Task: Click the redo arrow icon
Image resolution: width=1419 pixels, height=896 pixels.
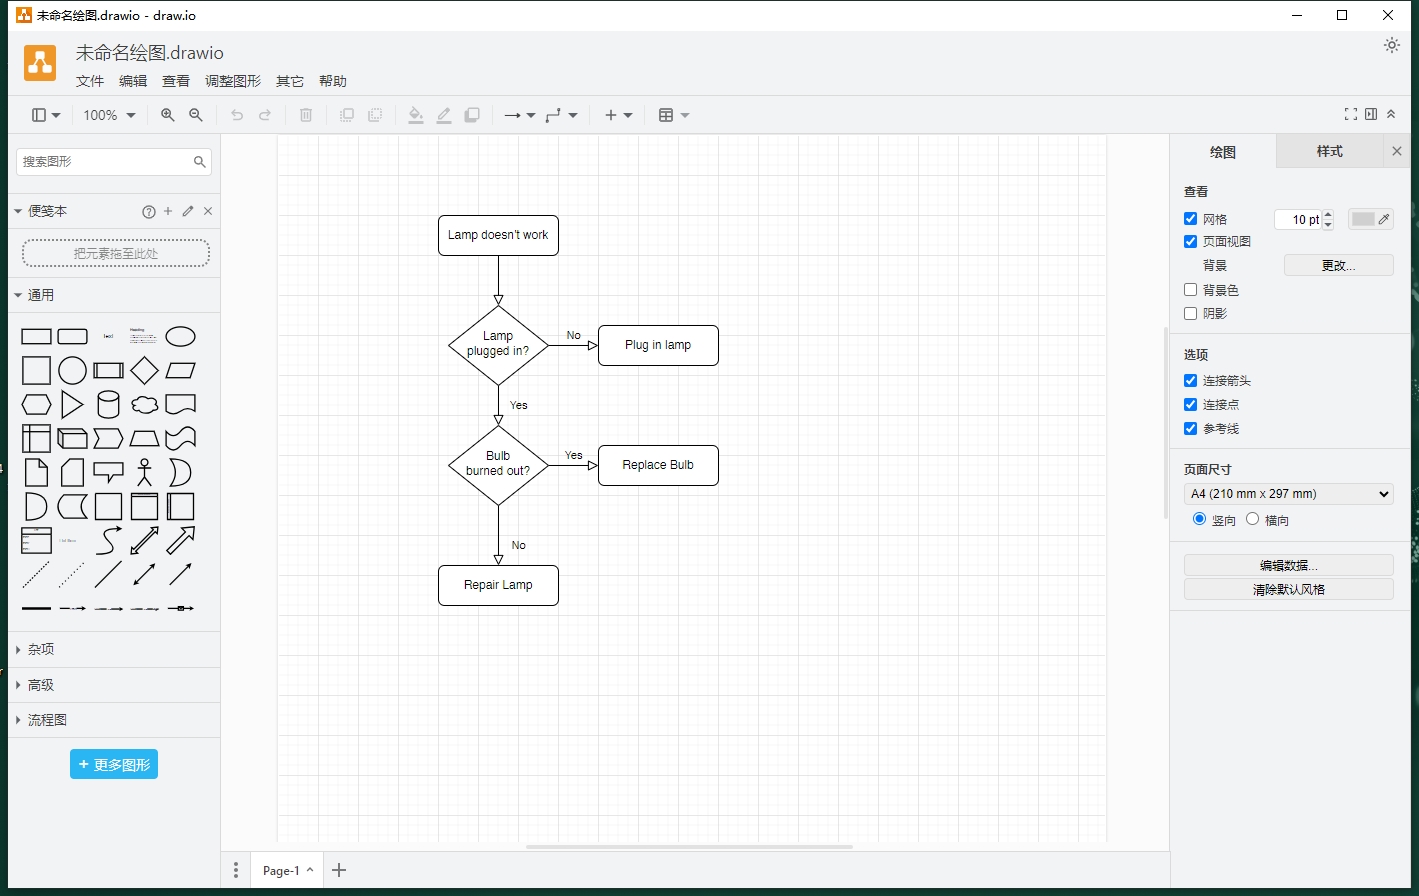Action: pyautogui.click(x=265, y=115)
